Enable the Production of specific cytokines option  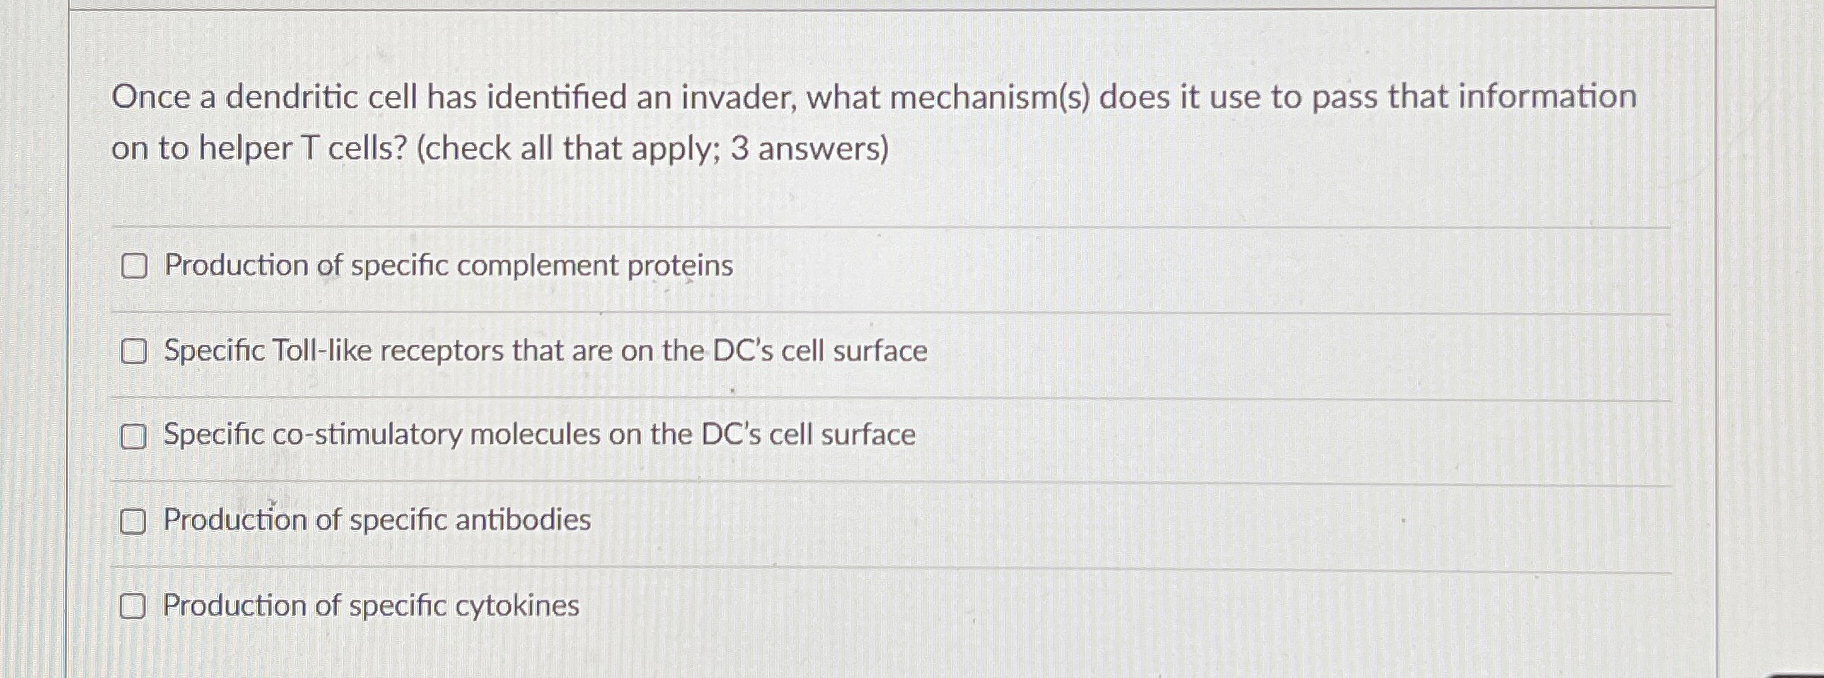(x=133, y=604)
